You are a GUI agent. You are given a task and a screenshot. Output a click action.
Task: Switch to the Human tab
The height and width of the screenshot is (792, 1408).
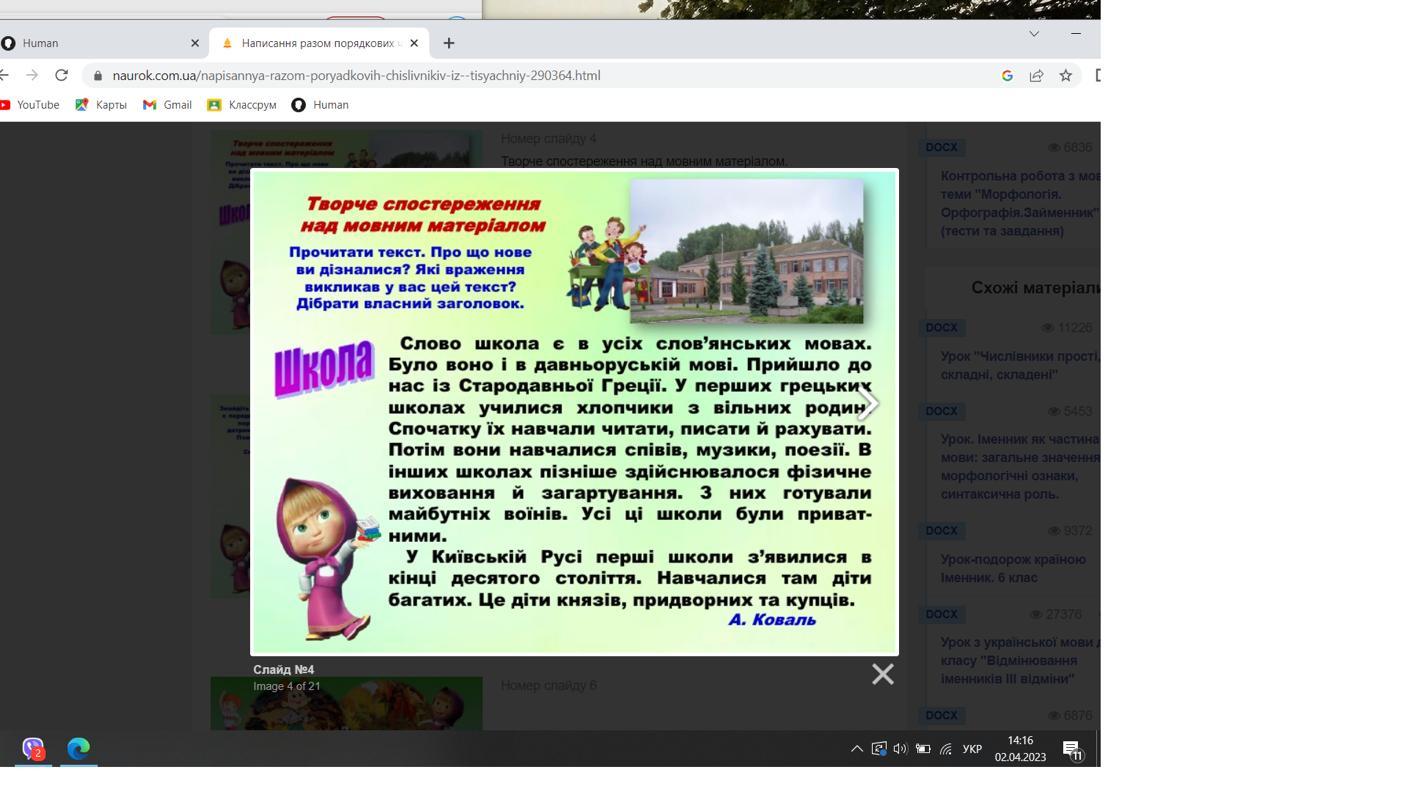click(x=90, y=43)
